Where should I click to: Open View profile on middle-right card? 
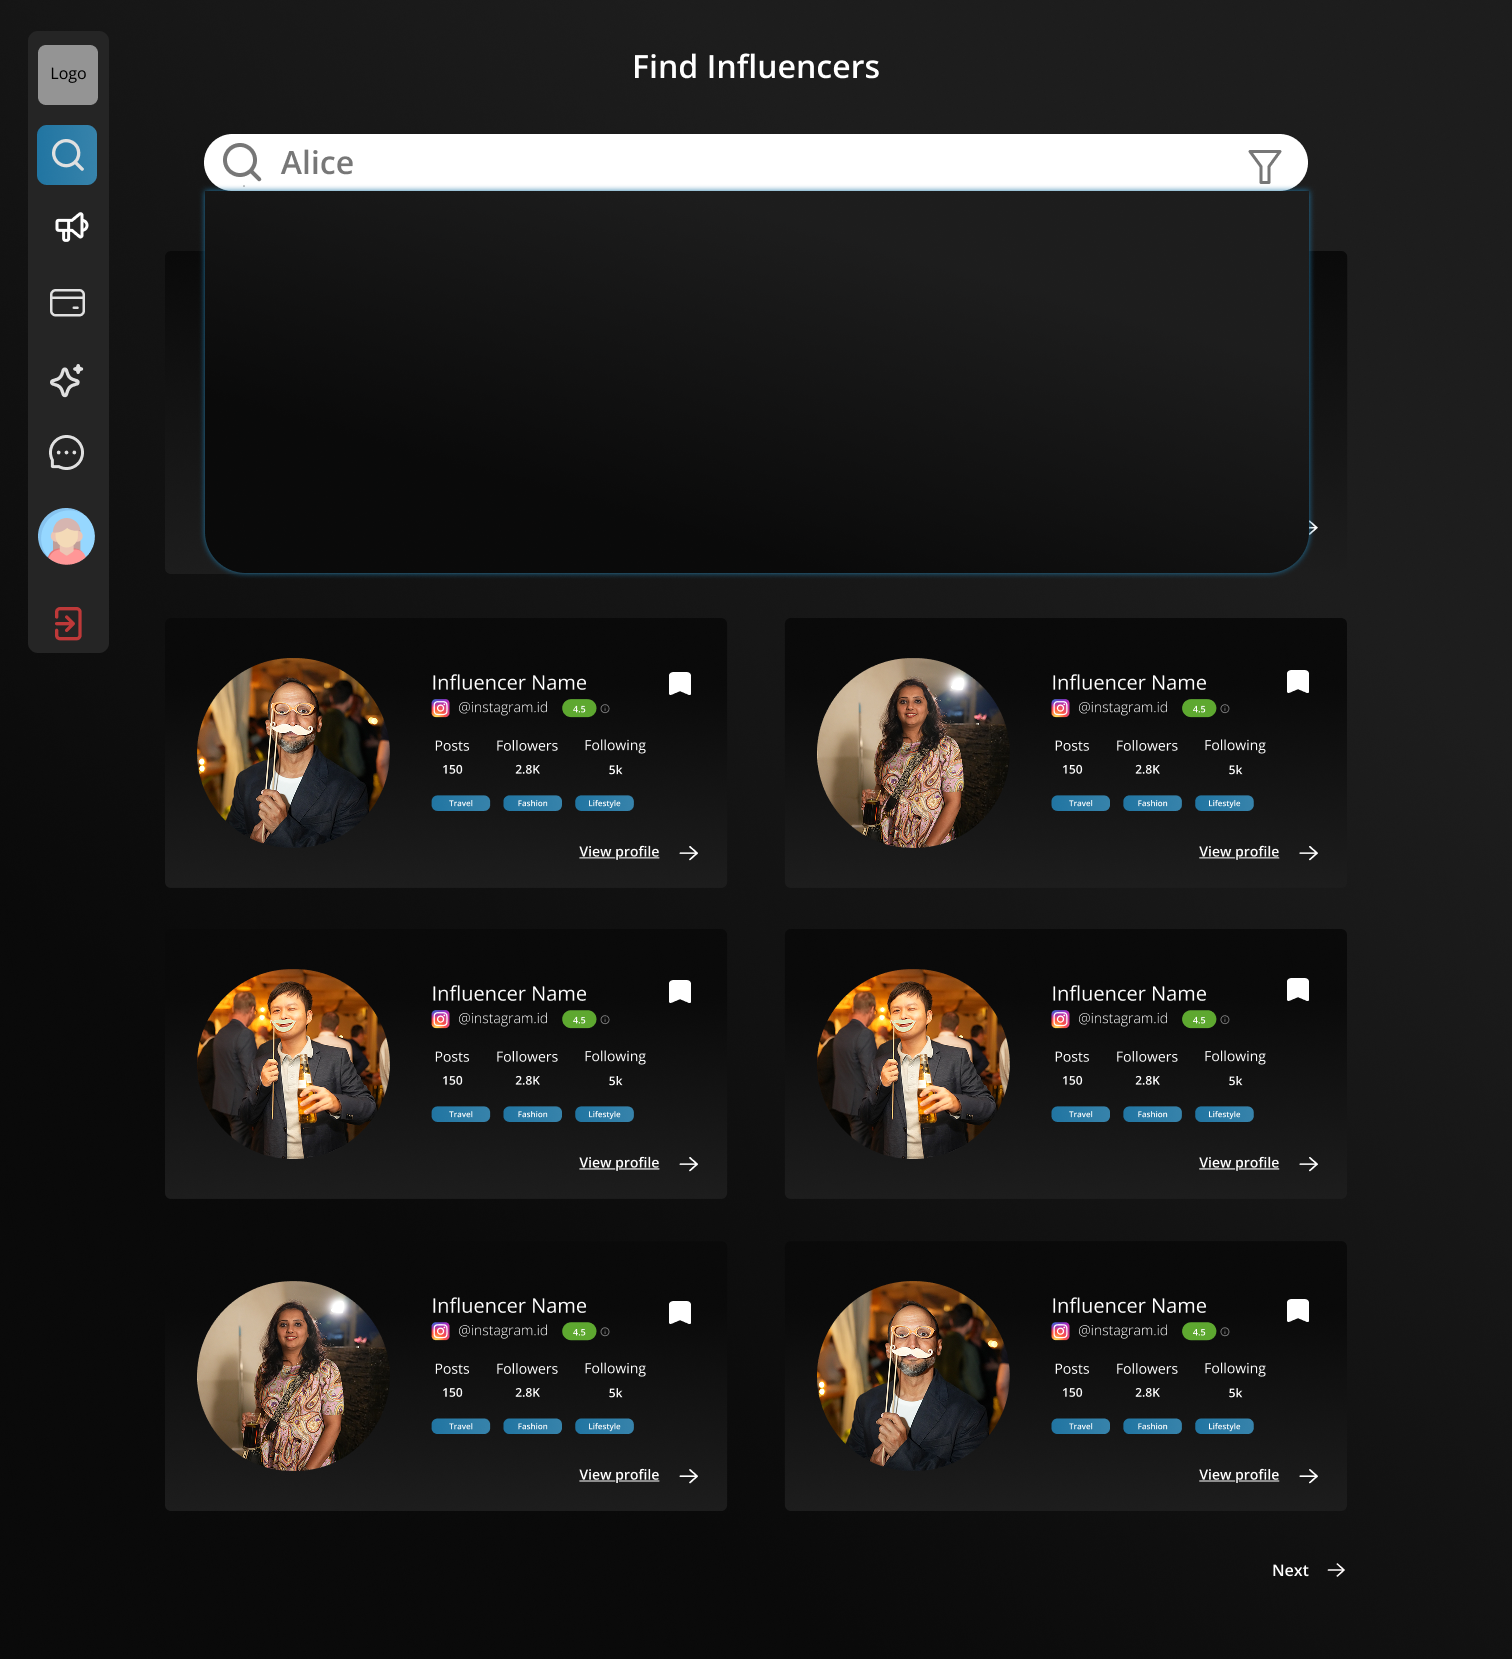(x=1239, y=1163)
